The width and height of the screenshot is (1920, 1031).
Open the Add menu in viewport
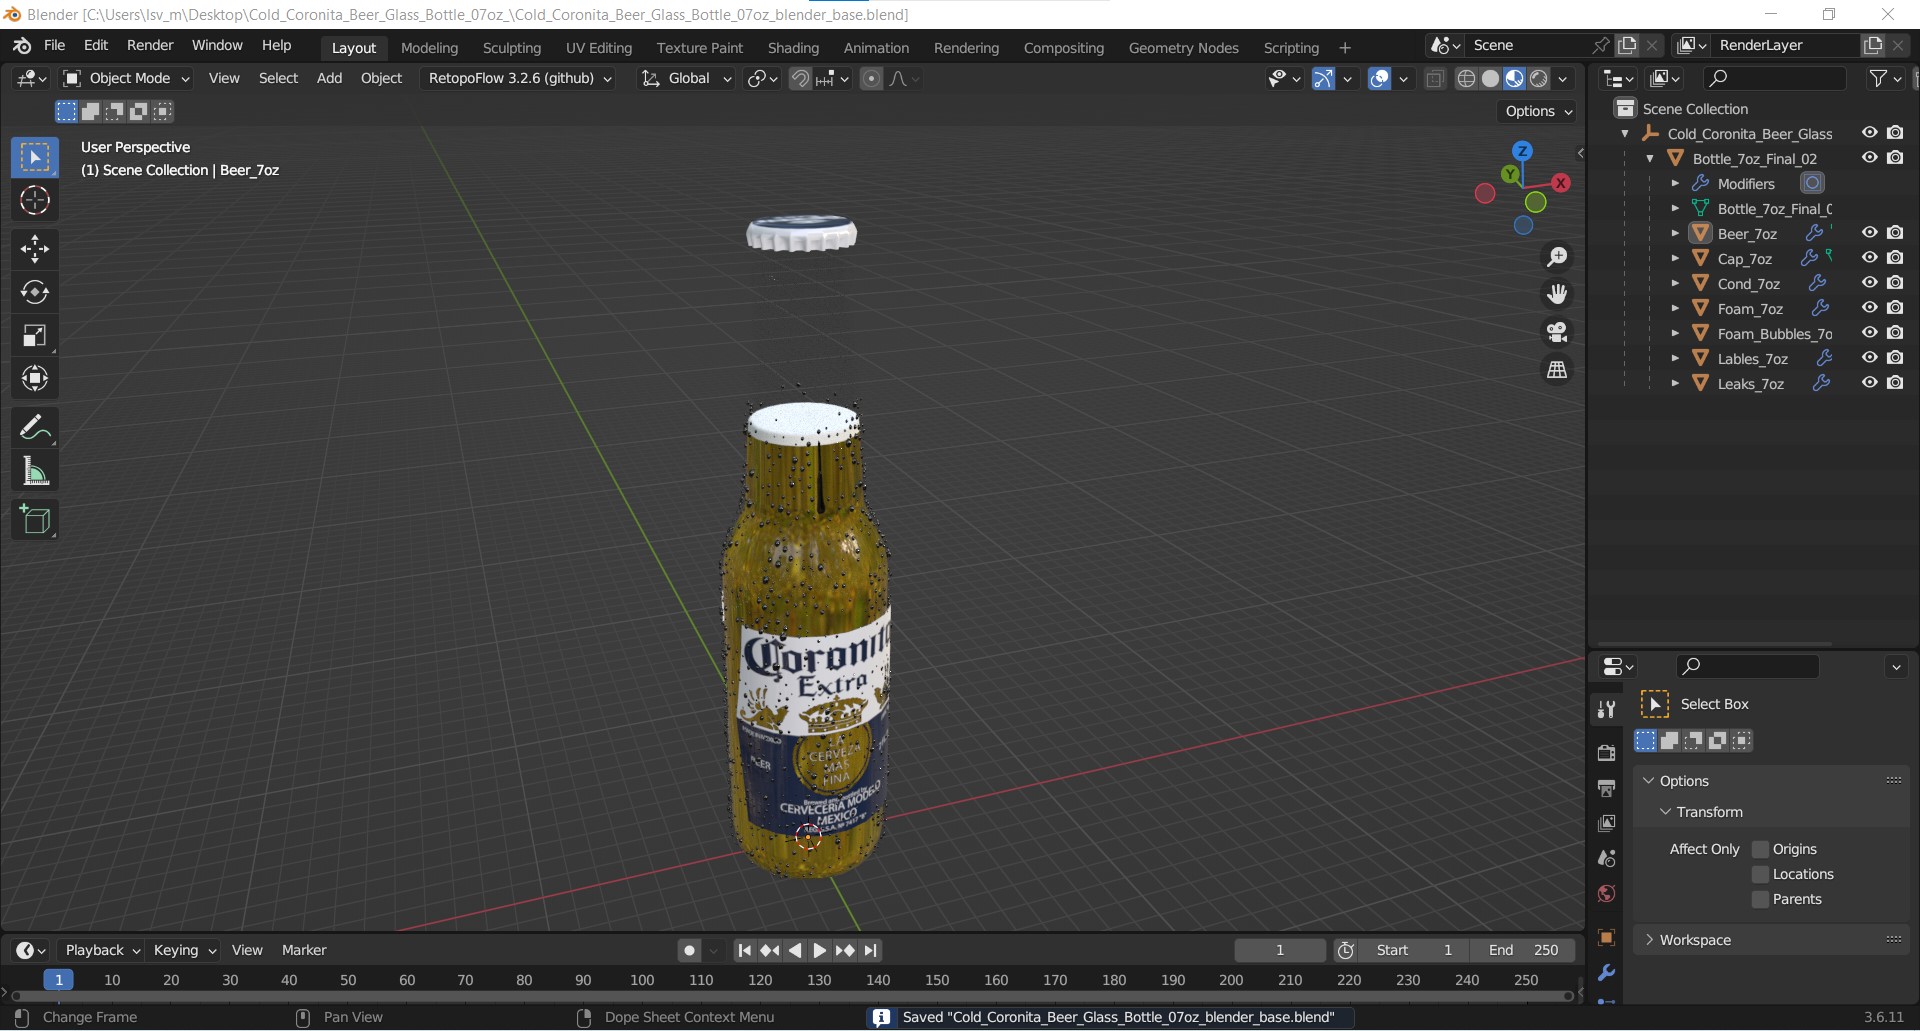(x=329, y=78)
